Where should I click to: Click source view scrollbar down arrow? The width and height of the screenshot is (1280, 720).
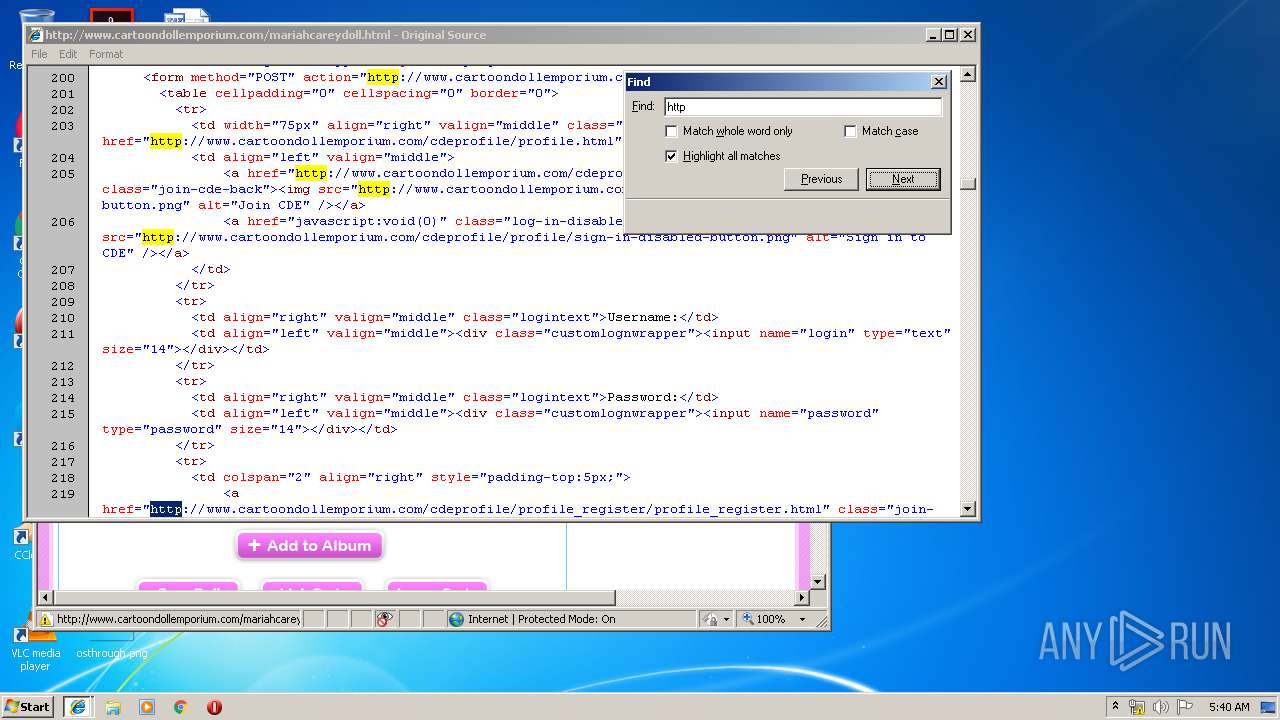click(x=967, y=509)
